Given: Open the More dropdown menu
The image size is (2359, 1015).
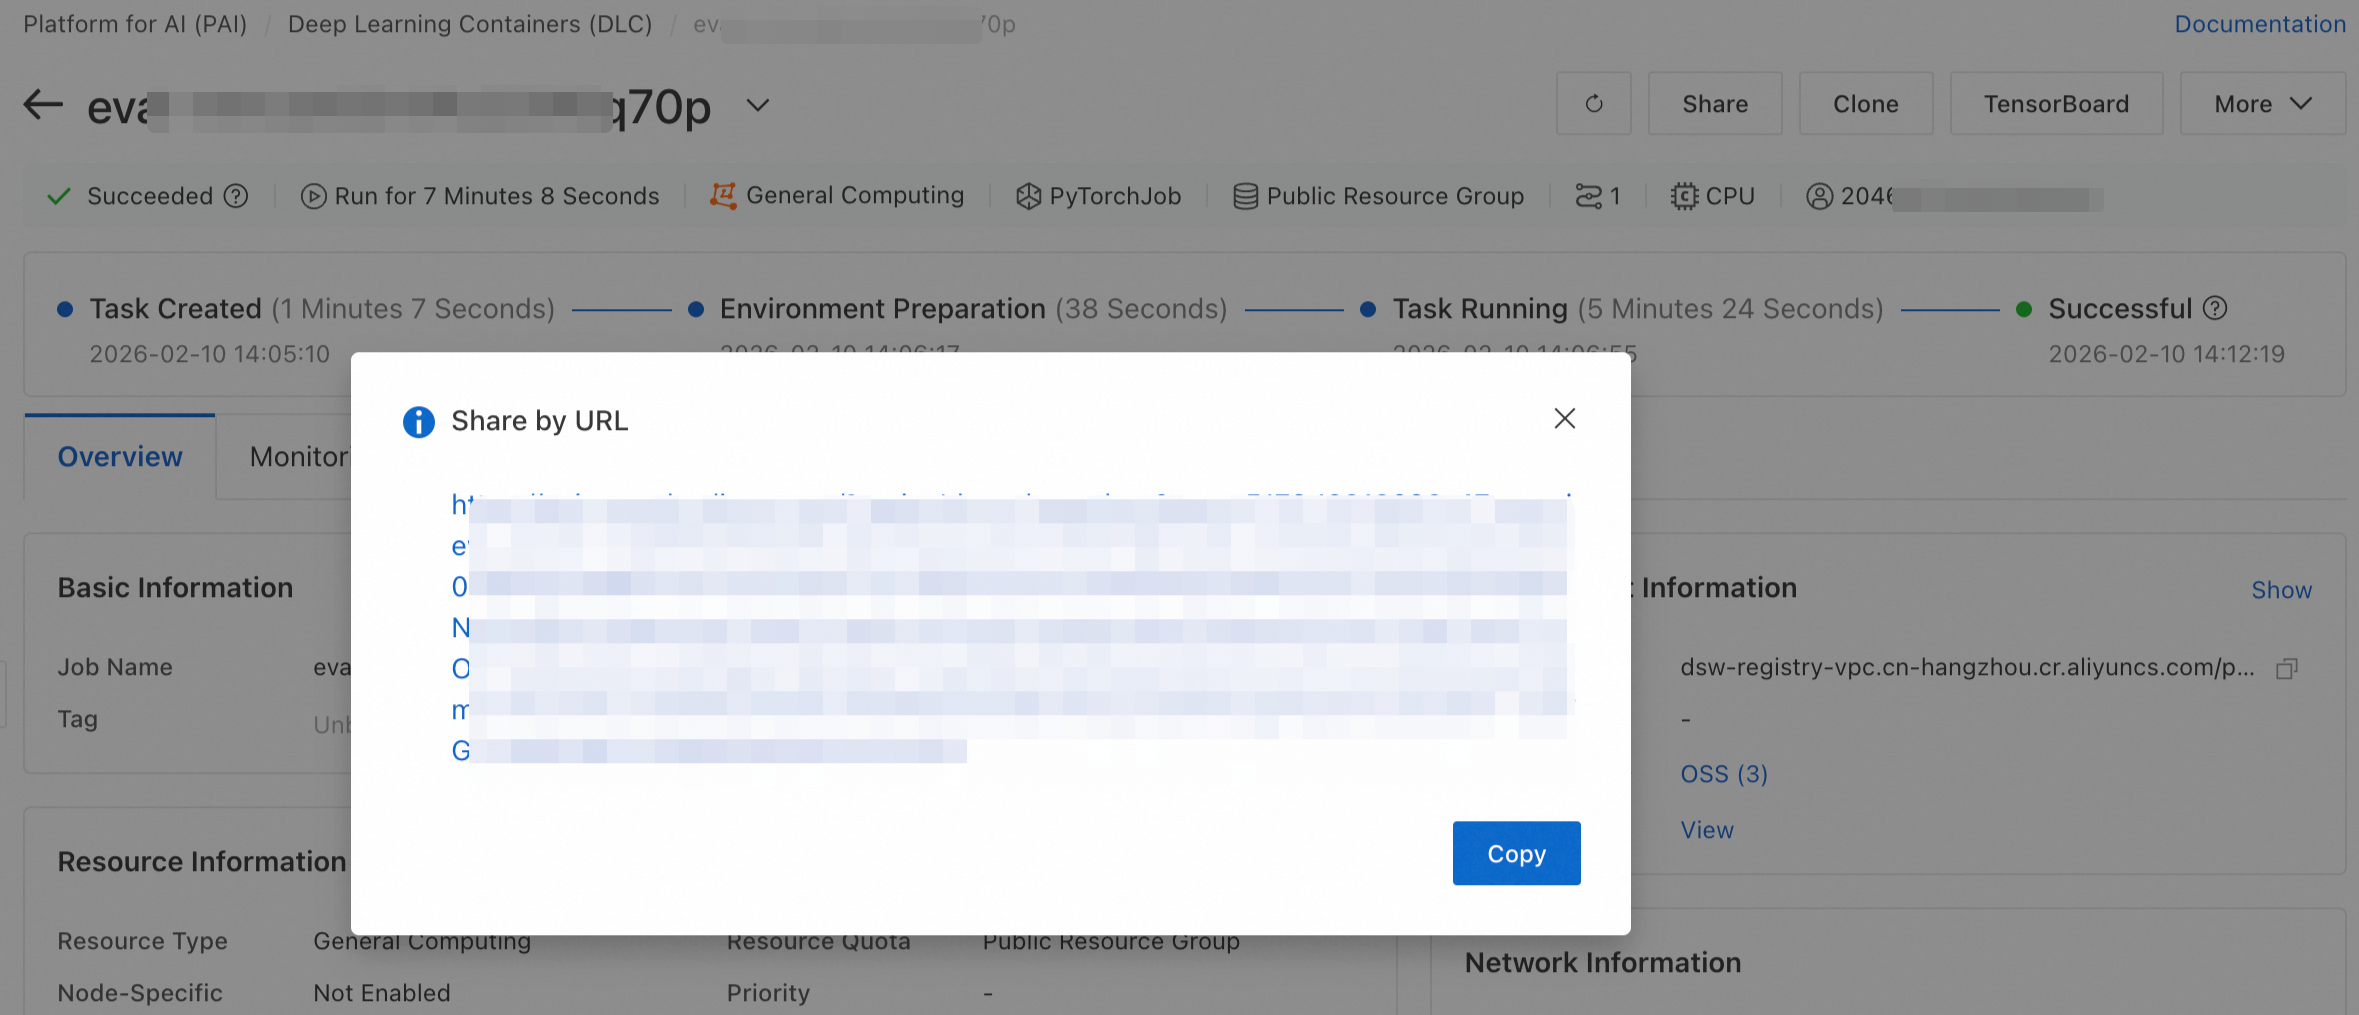Looking at the screenshot, I should point(2262,104).
